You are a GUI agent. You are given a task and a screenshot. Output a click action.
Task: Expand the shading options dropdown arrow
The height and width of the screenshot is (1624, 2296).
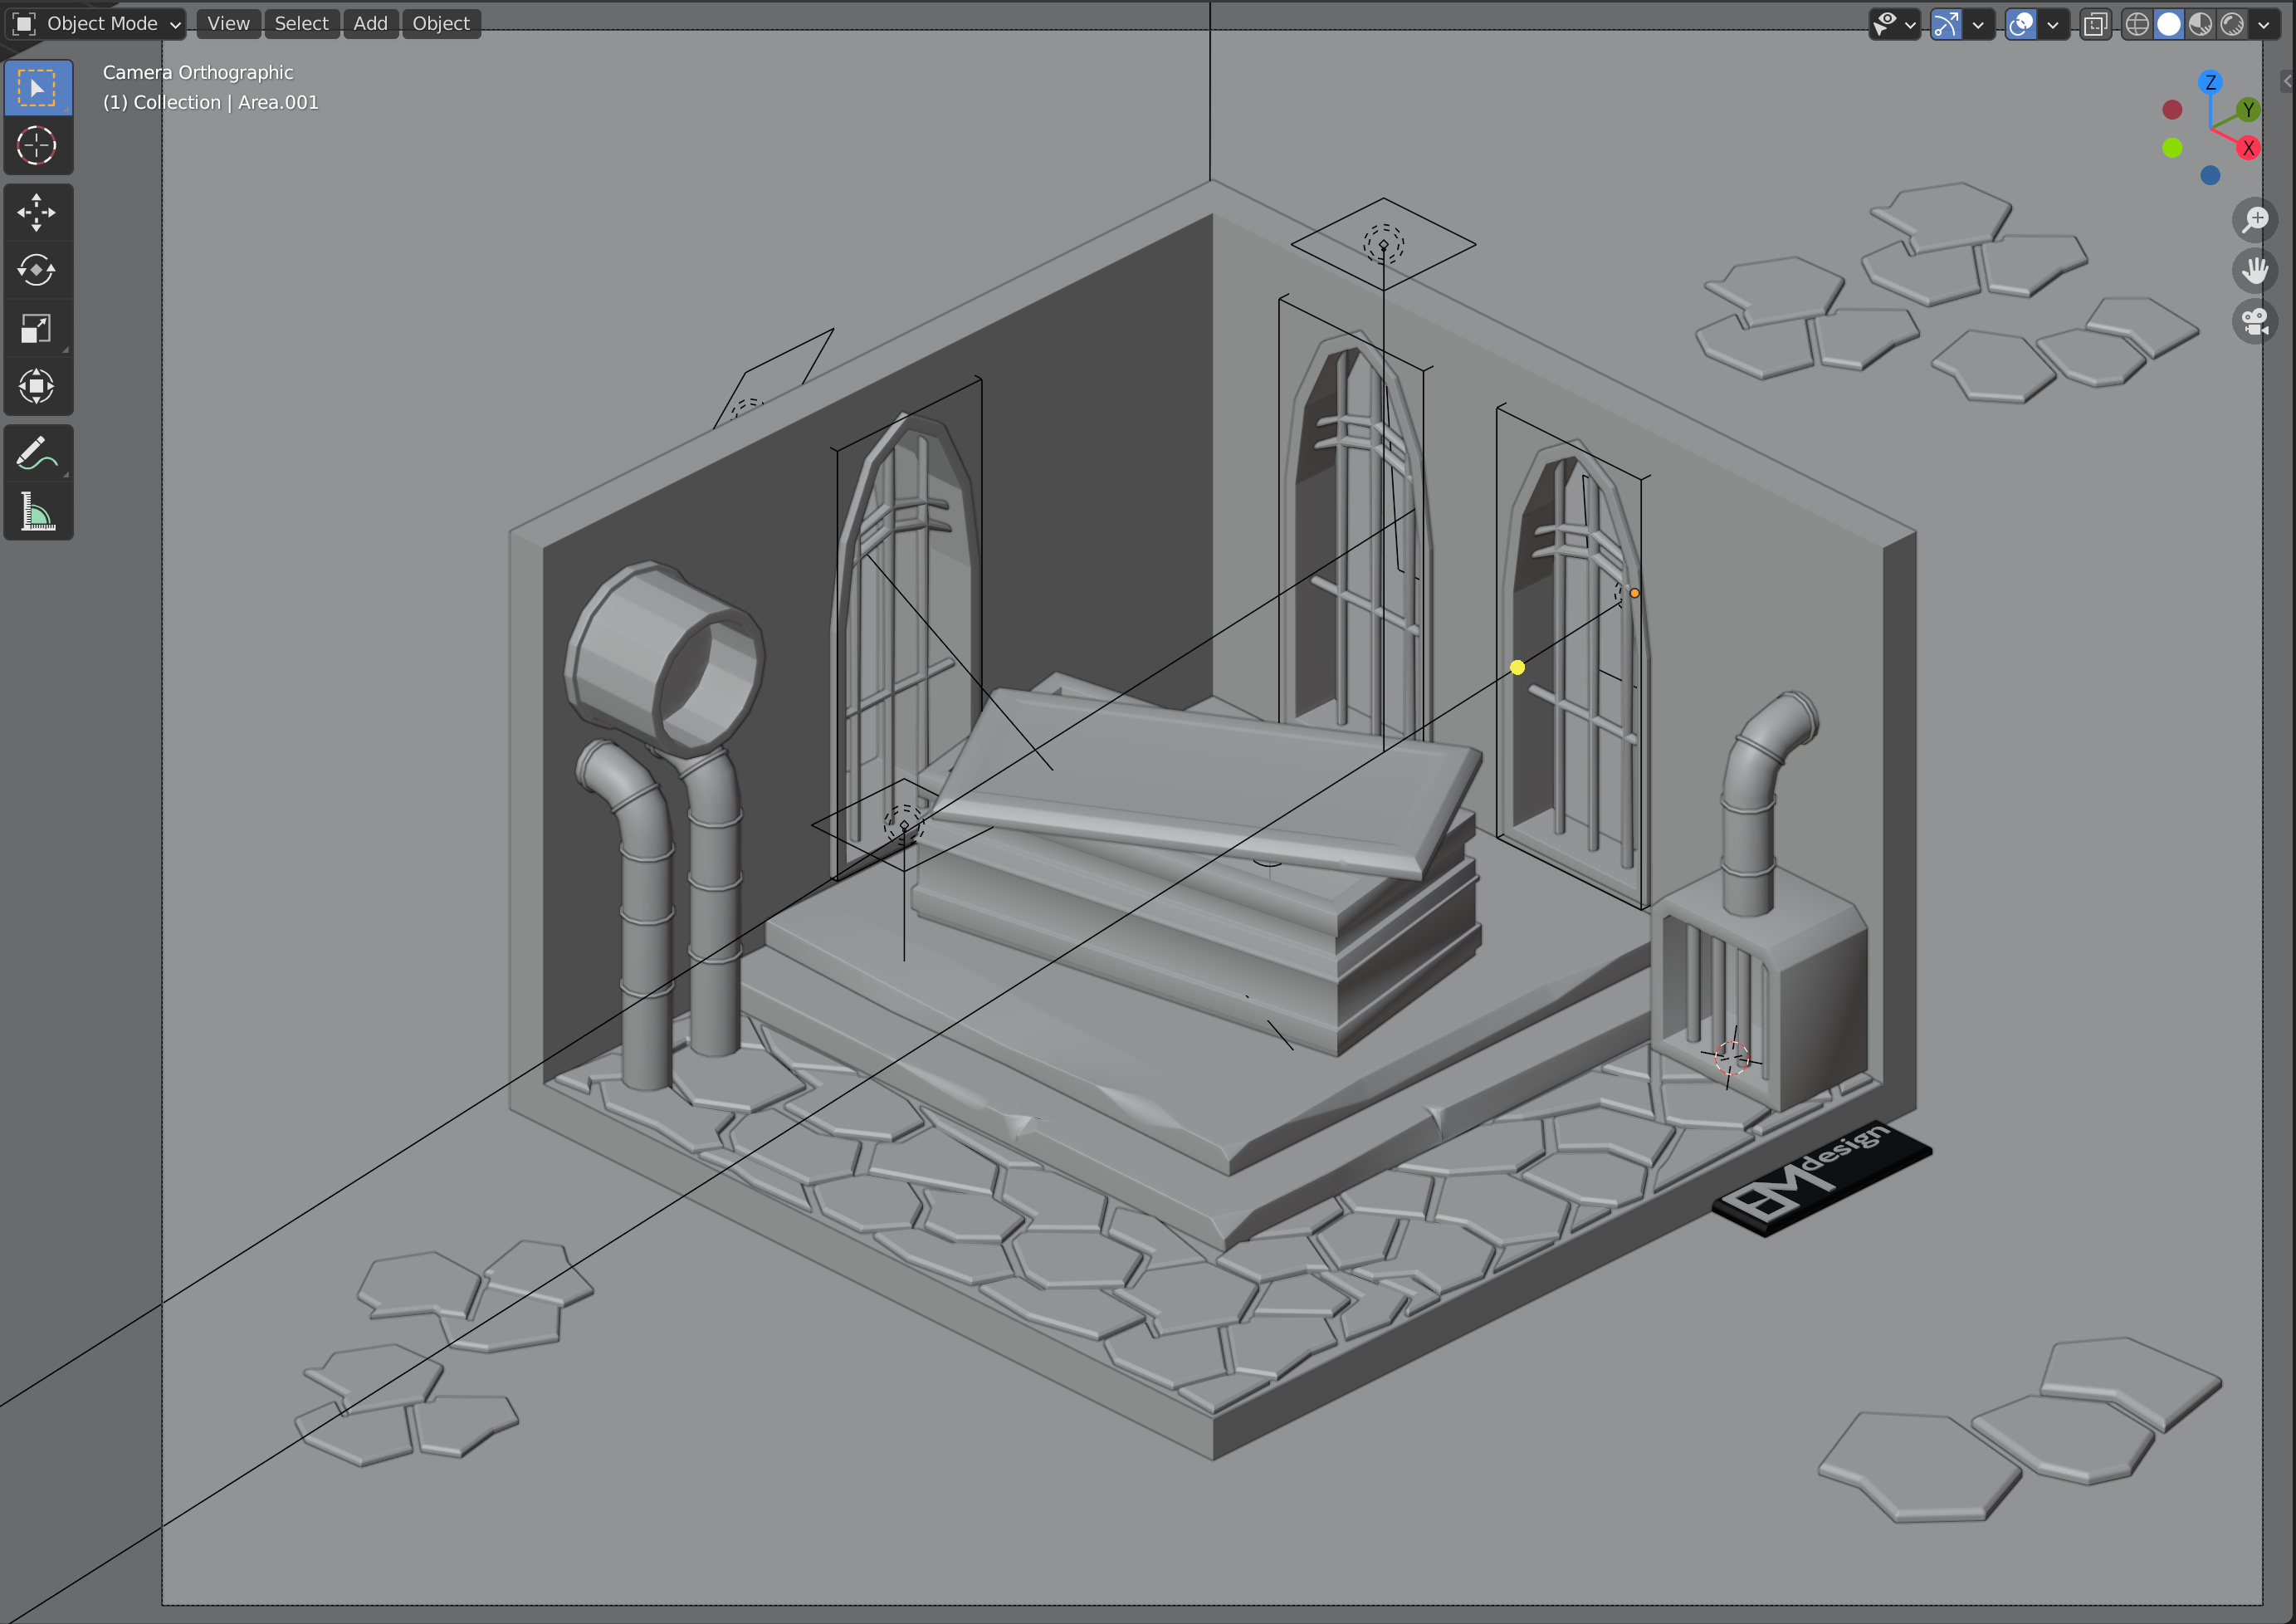pos(2264,24)
